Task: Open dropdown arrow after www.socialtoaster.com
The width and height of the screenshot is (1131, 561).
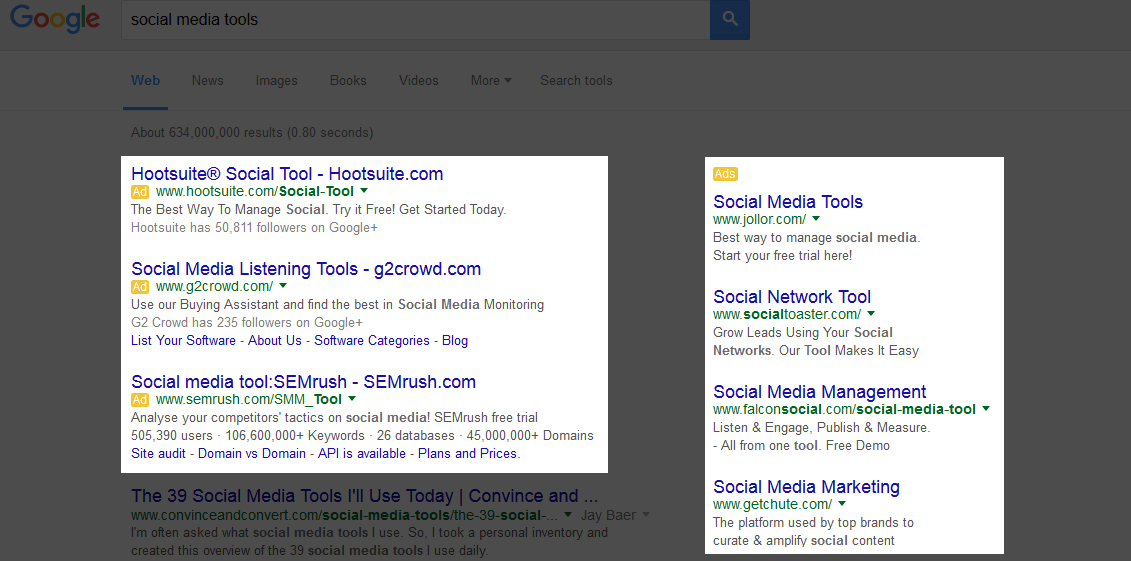Action: pyautogui.click(x=871, y=314)
